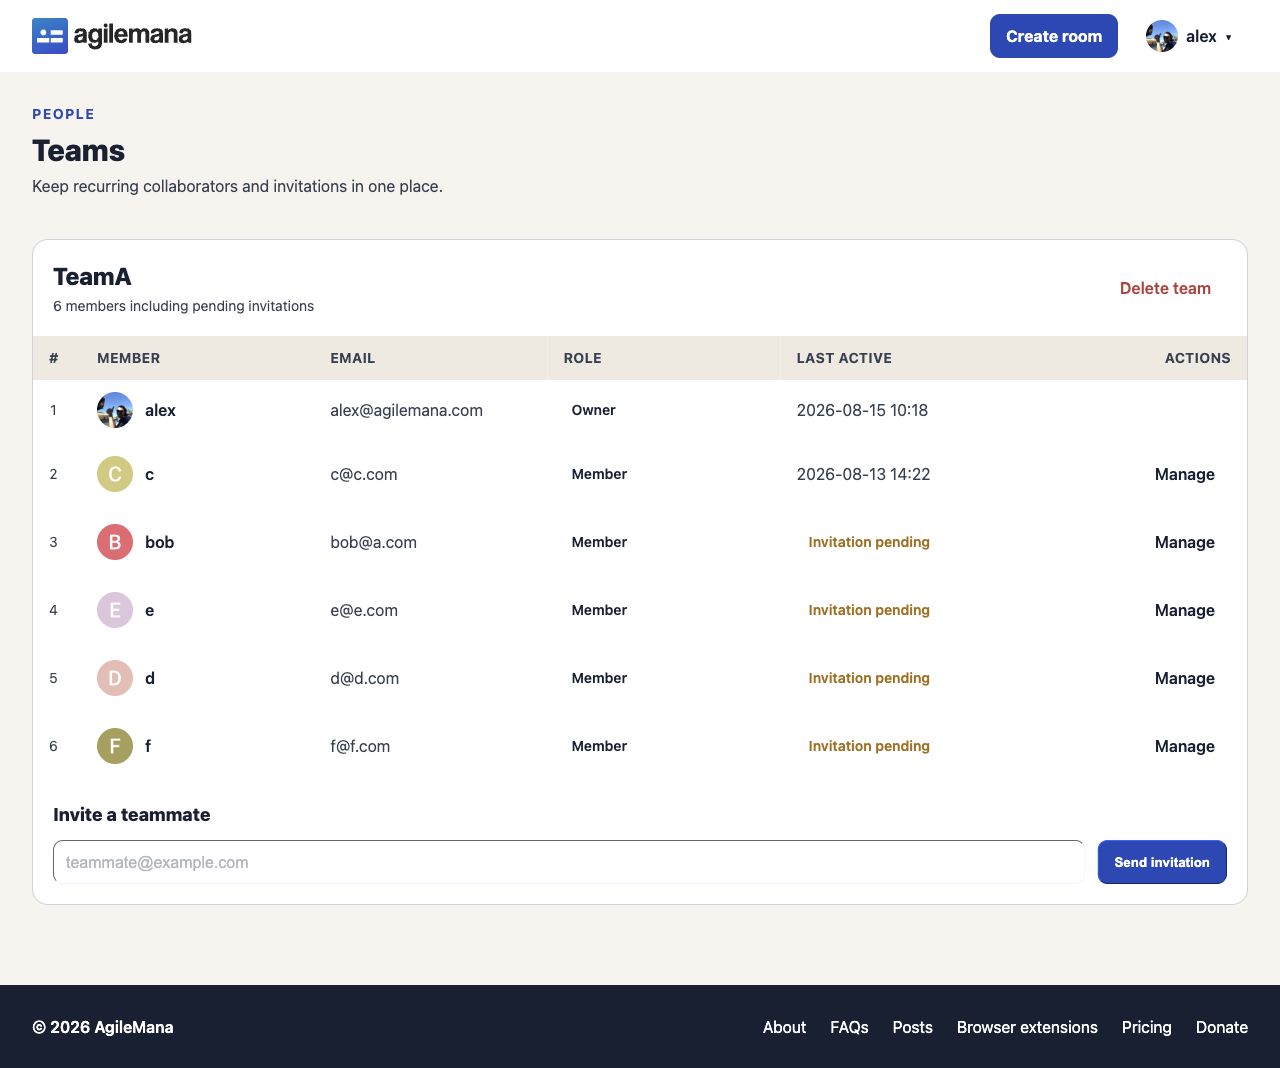Click the 2026-08-13 14:22 last active value
Screen dimensions: 1280x1068
pos(863,474)
